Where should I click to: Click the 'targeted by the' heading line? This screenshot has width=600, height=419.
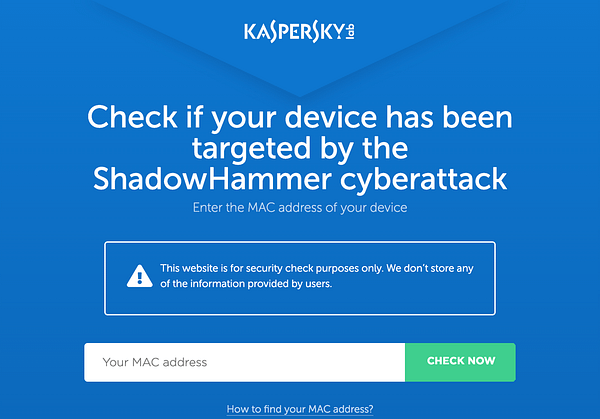300,148
